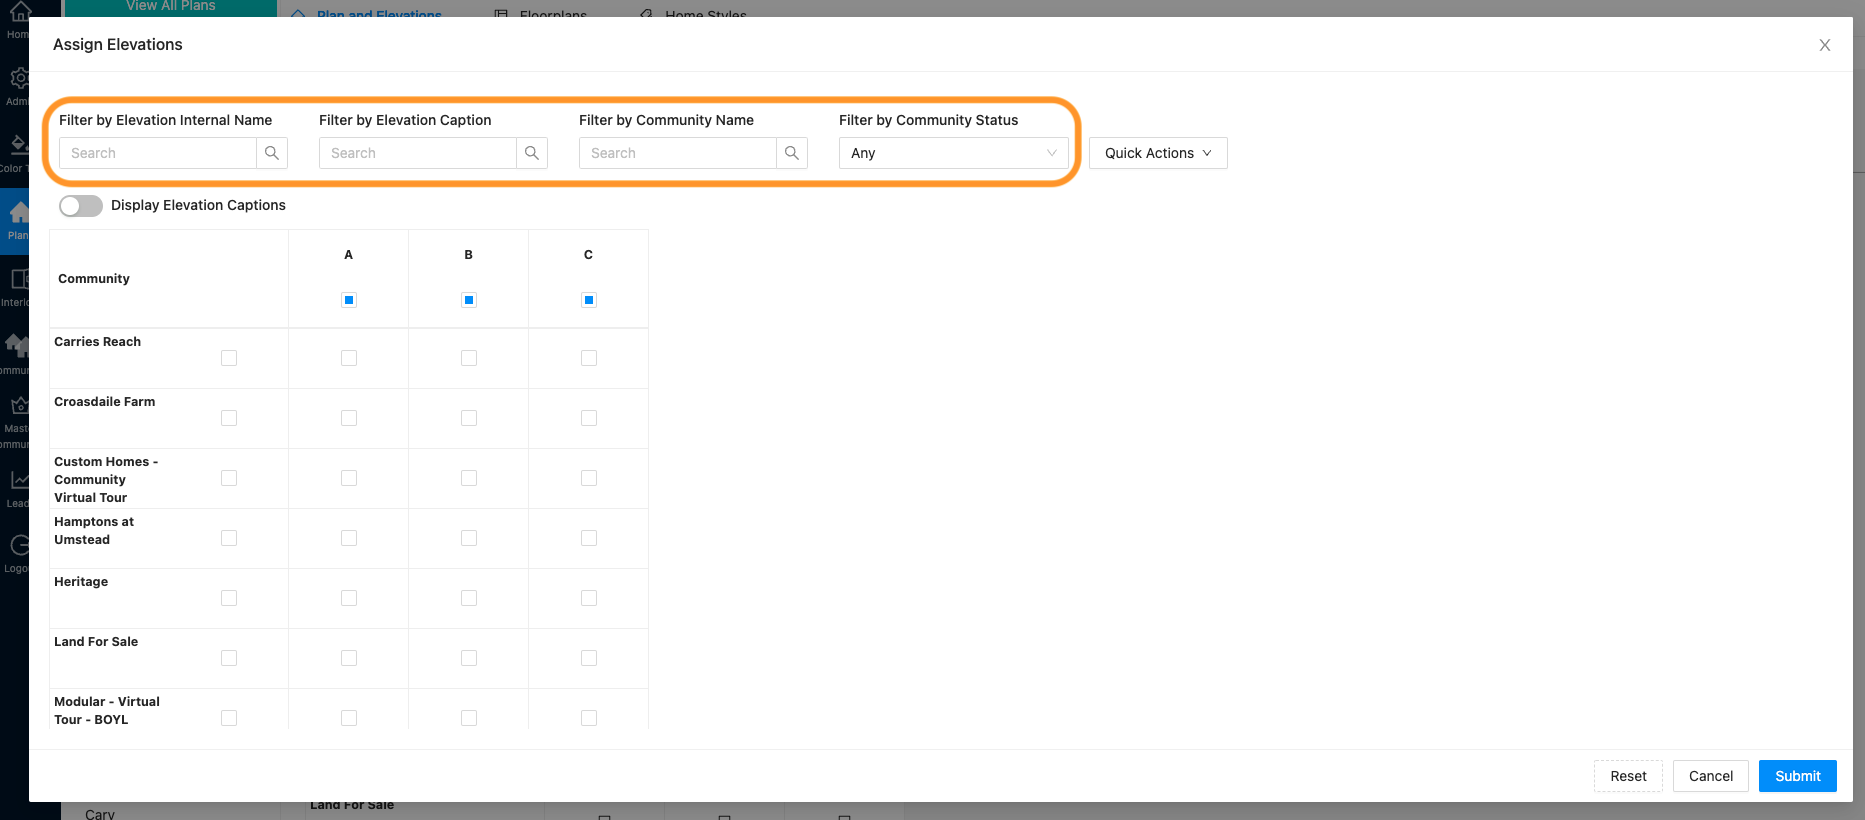Open the Interiors icon in sidebar
This screenshot has height=820, width=1865.
17,285
